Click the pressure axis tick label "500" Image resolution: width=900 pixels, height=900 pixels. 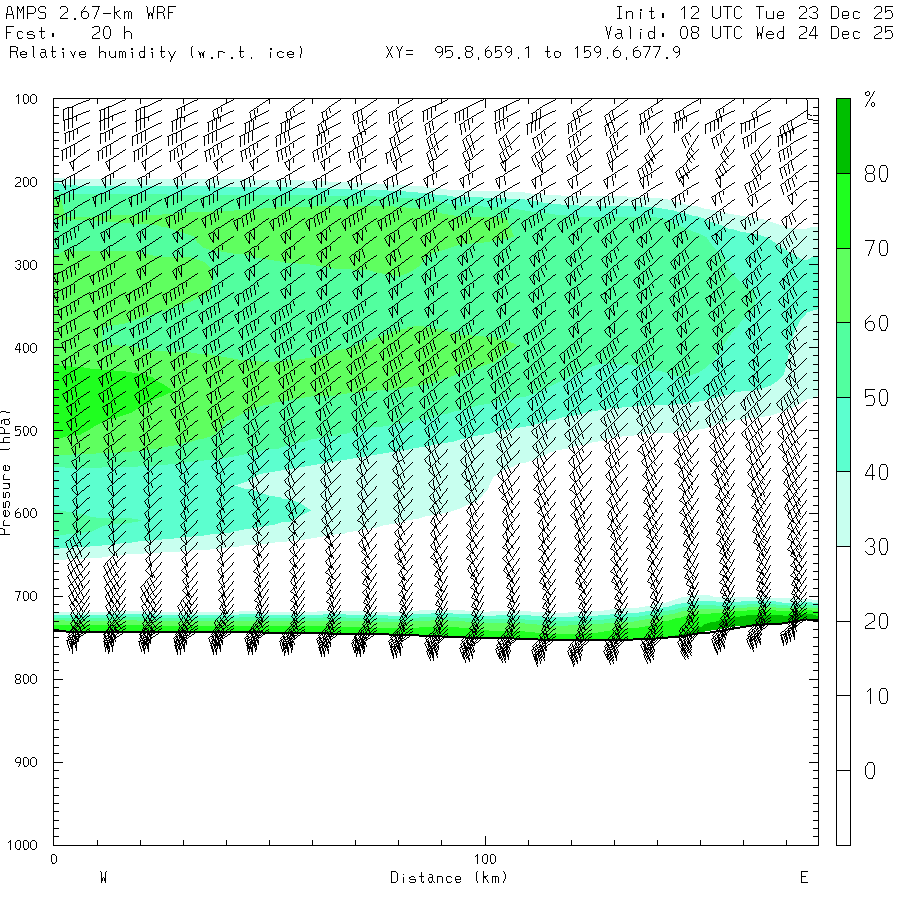26,431
